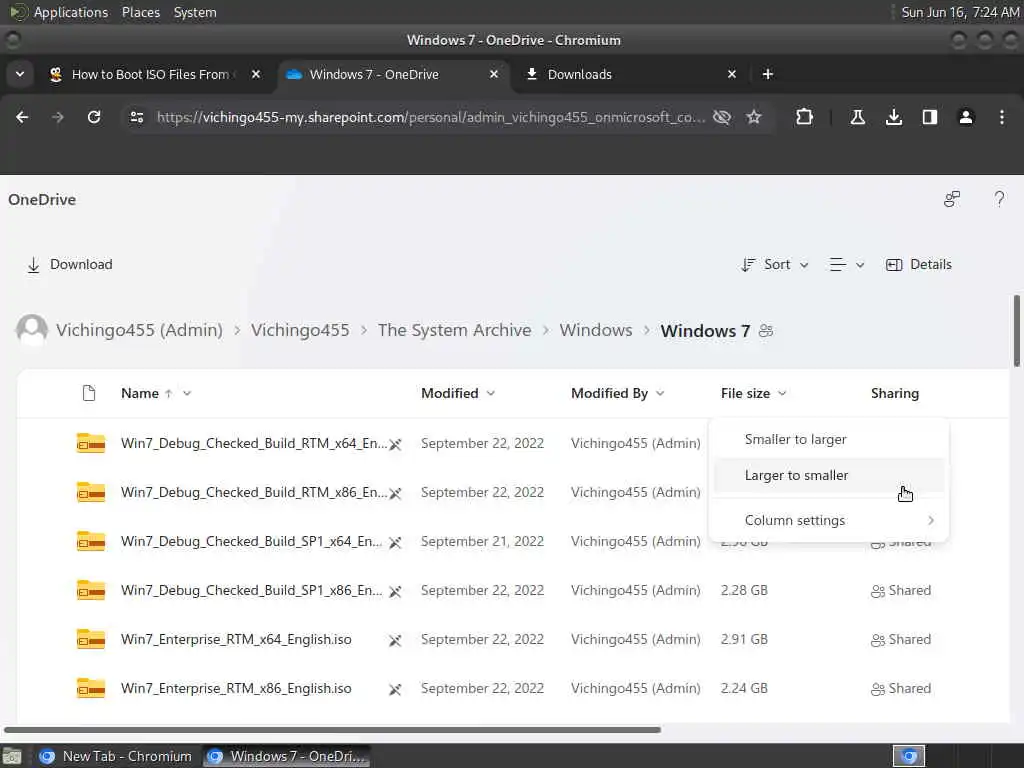1024x768 pixels.
Task: Go to Vichingo455 (Admin) breadcrumb
Action: click(139, 330)
